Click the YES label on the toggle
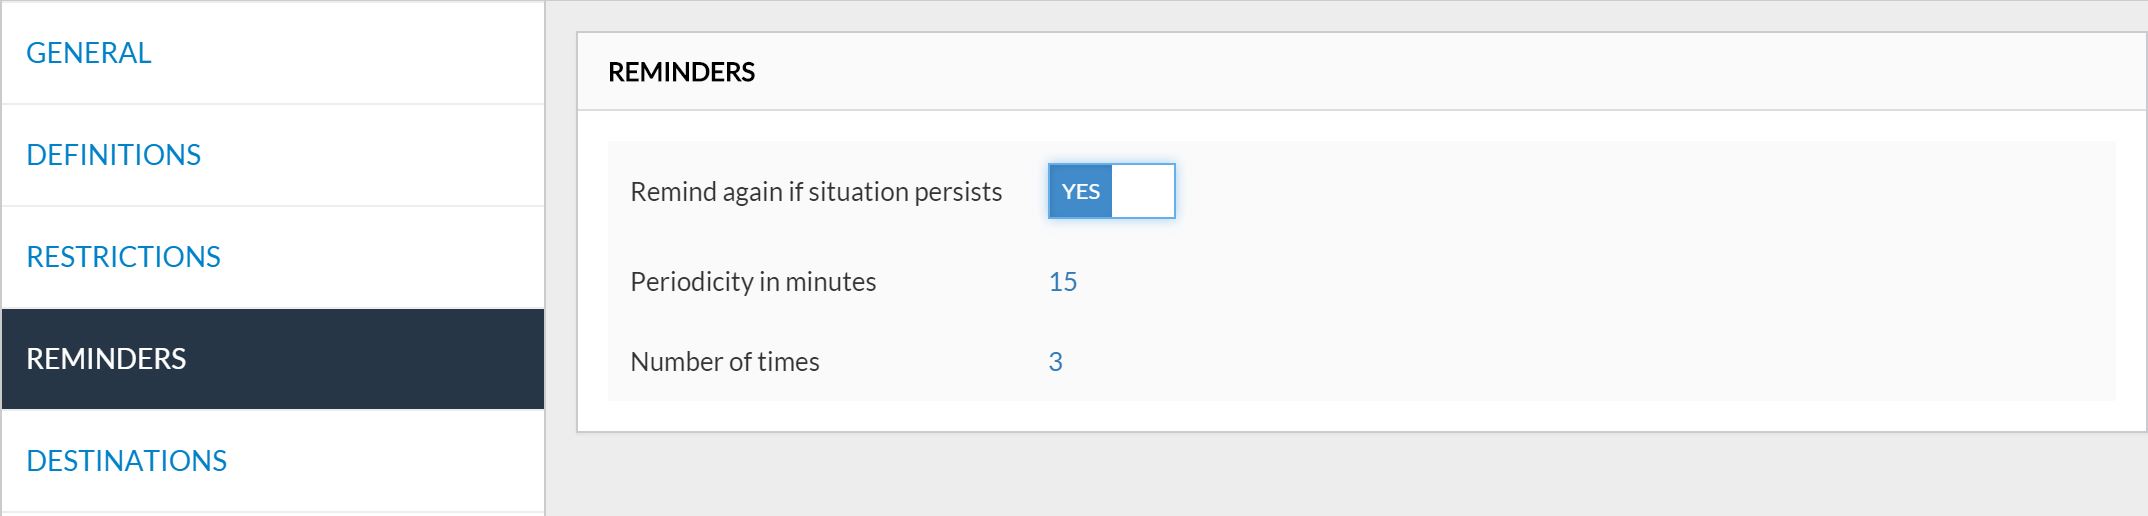 pyautogui.click(x=1080, y=191)
